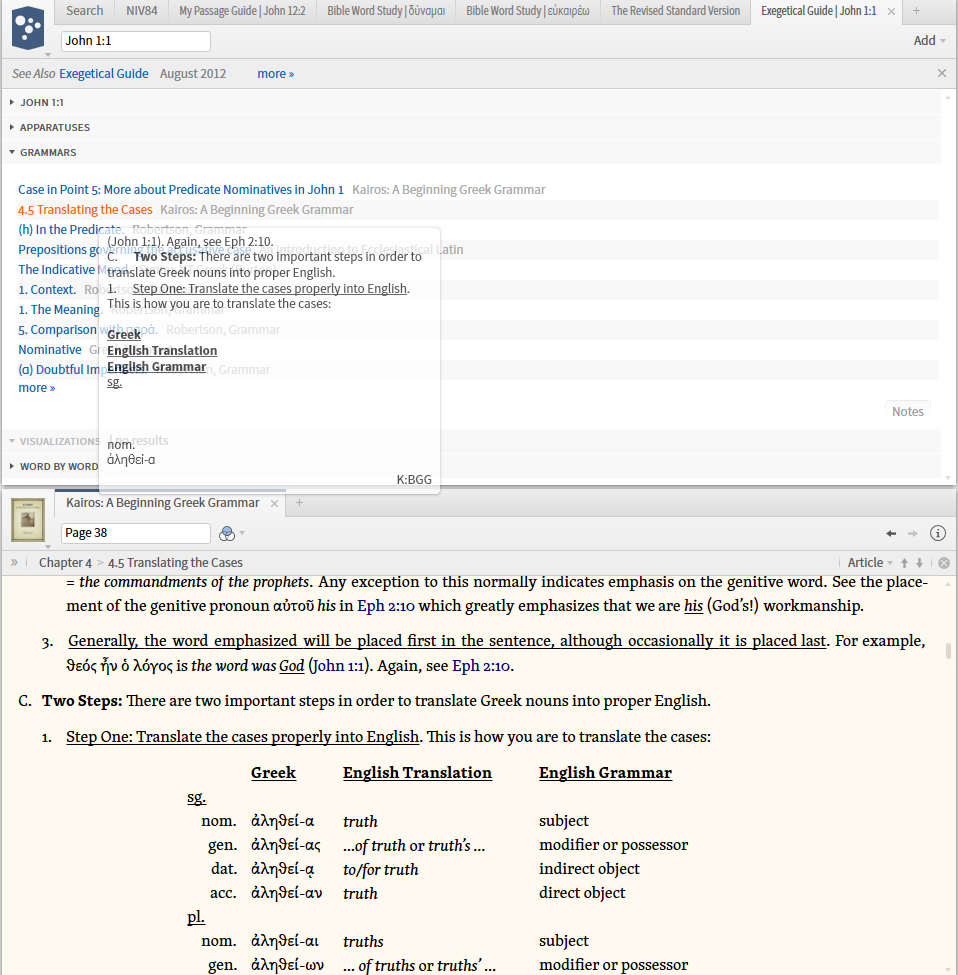Jump to next article with down arrow
Image resolution: width=958 pixels, height=975 pixels.
pyautogui.click(x=919, y=563)
